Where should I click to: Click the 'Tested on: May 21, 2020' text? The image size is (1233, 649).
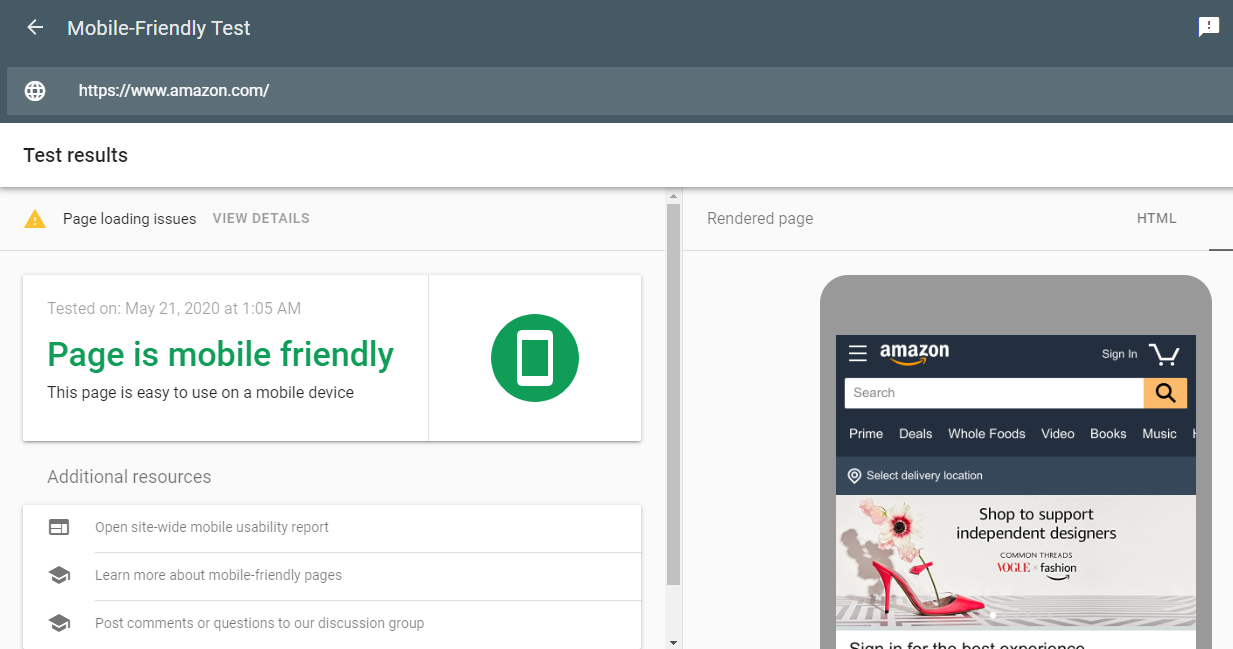point(174,308)
